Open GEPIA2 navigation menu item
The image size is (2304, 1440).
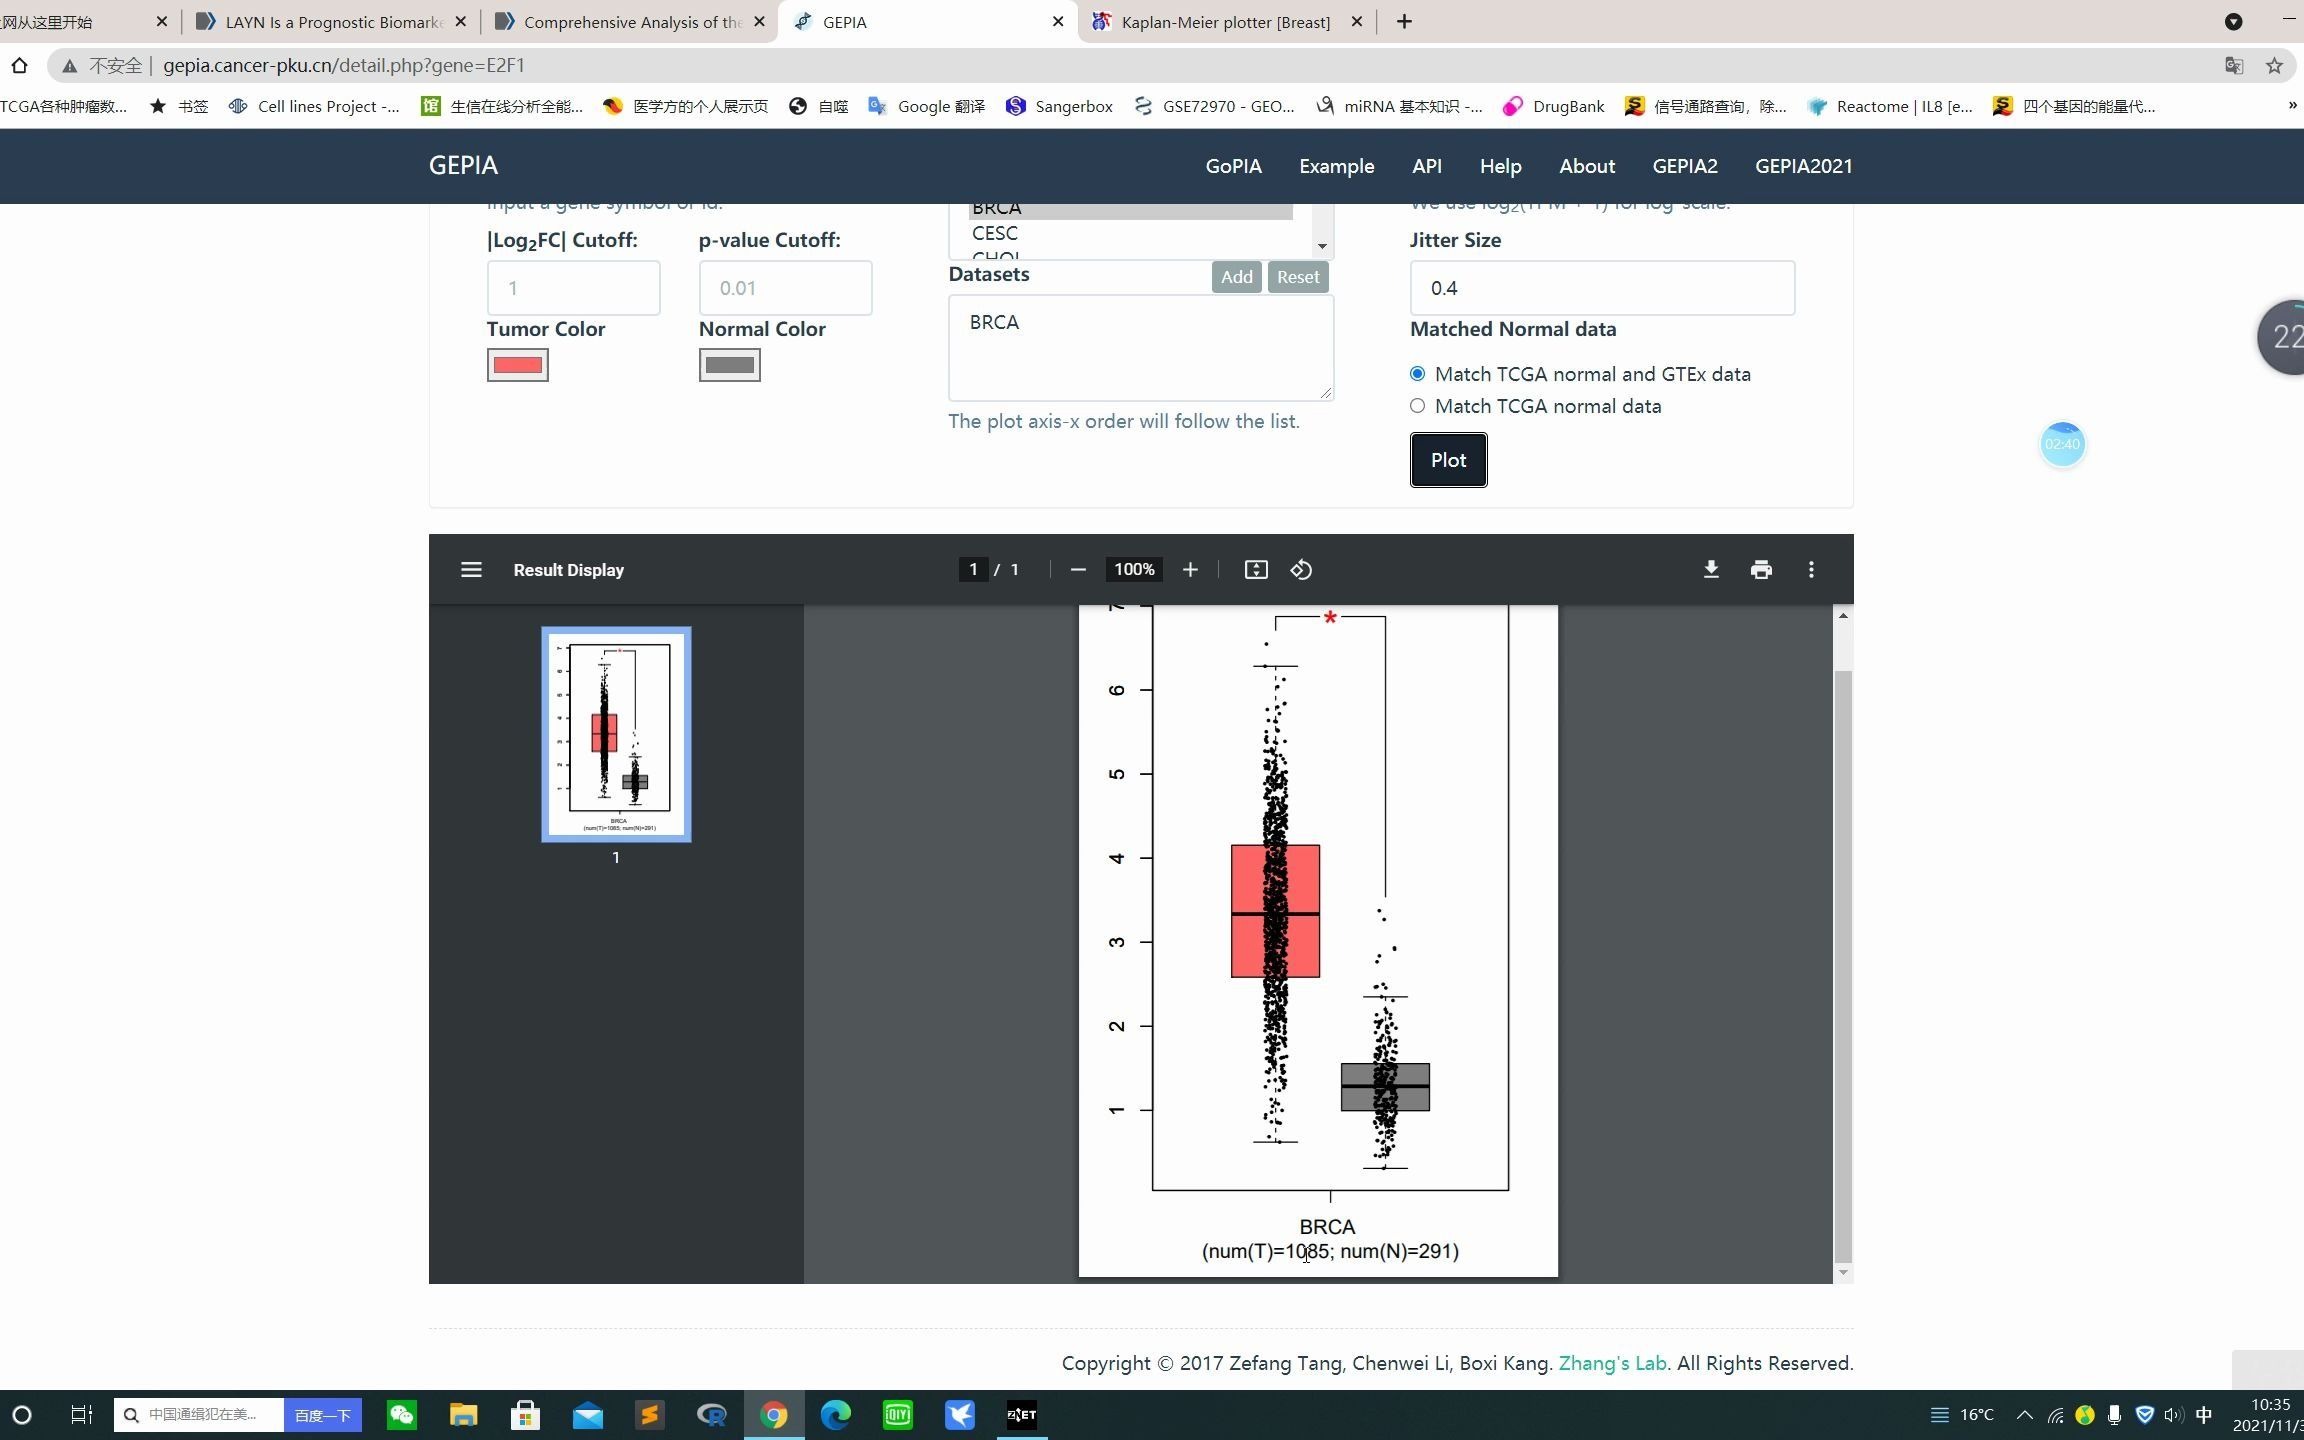click(x=1684, y=166)
